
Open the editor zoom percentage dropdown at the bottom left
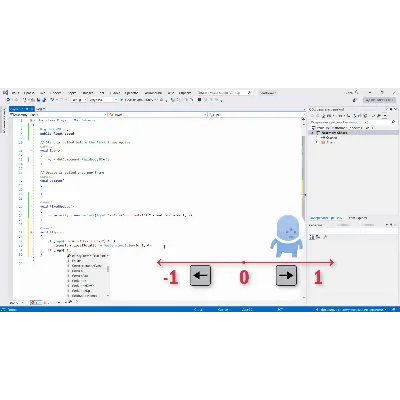coord(17,303)
